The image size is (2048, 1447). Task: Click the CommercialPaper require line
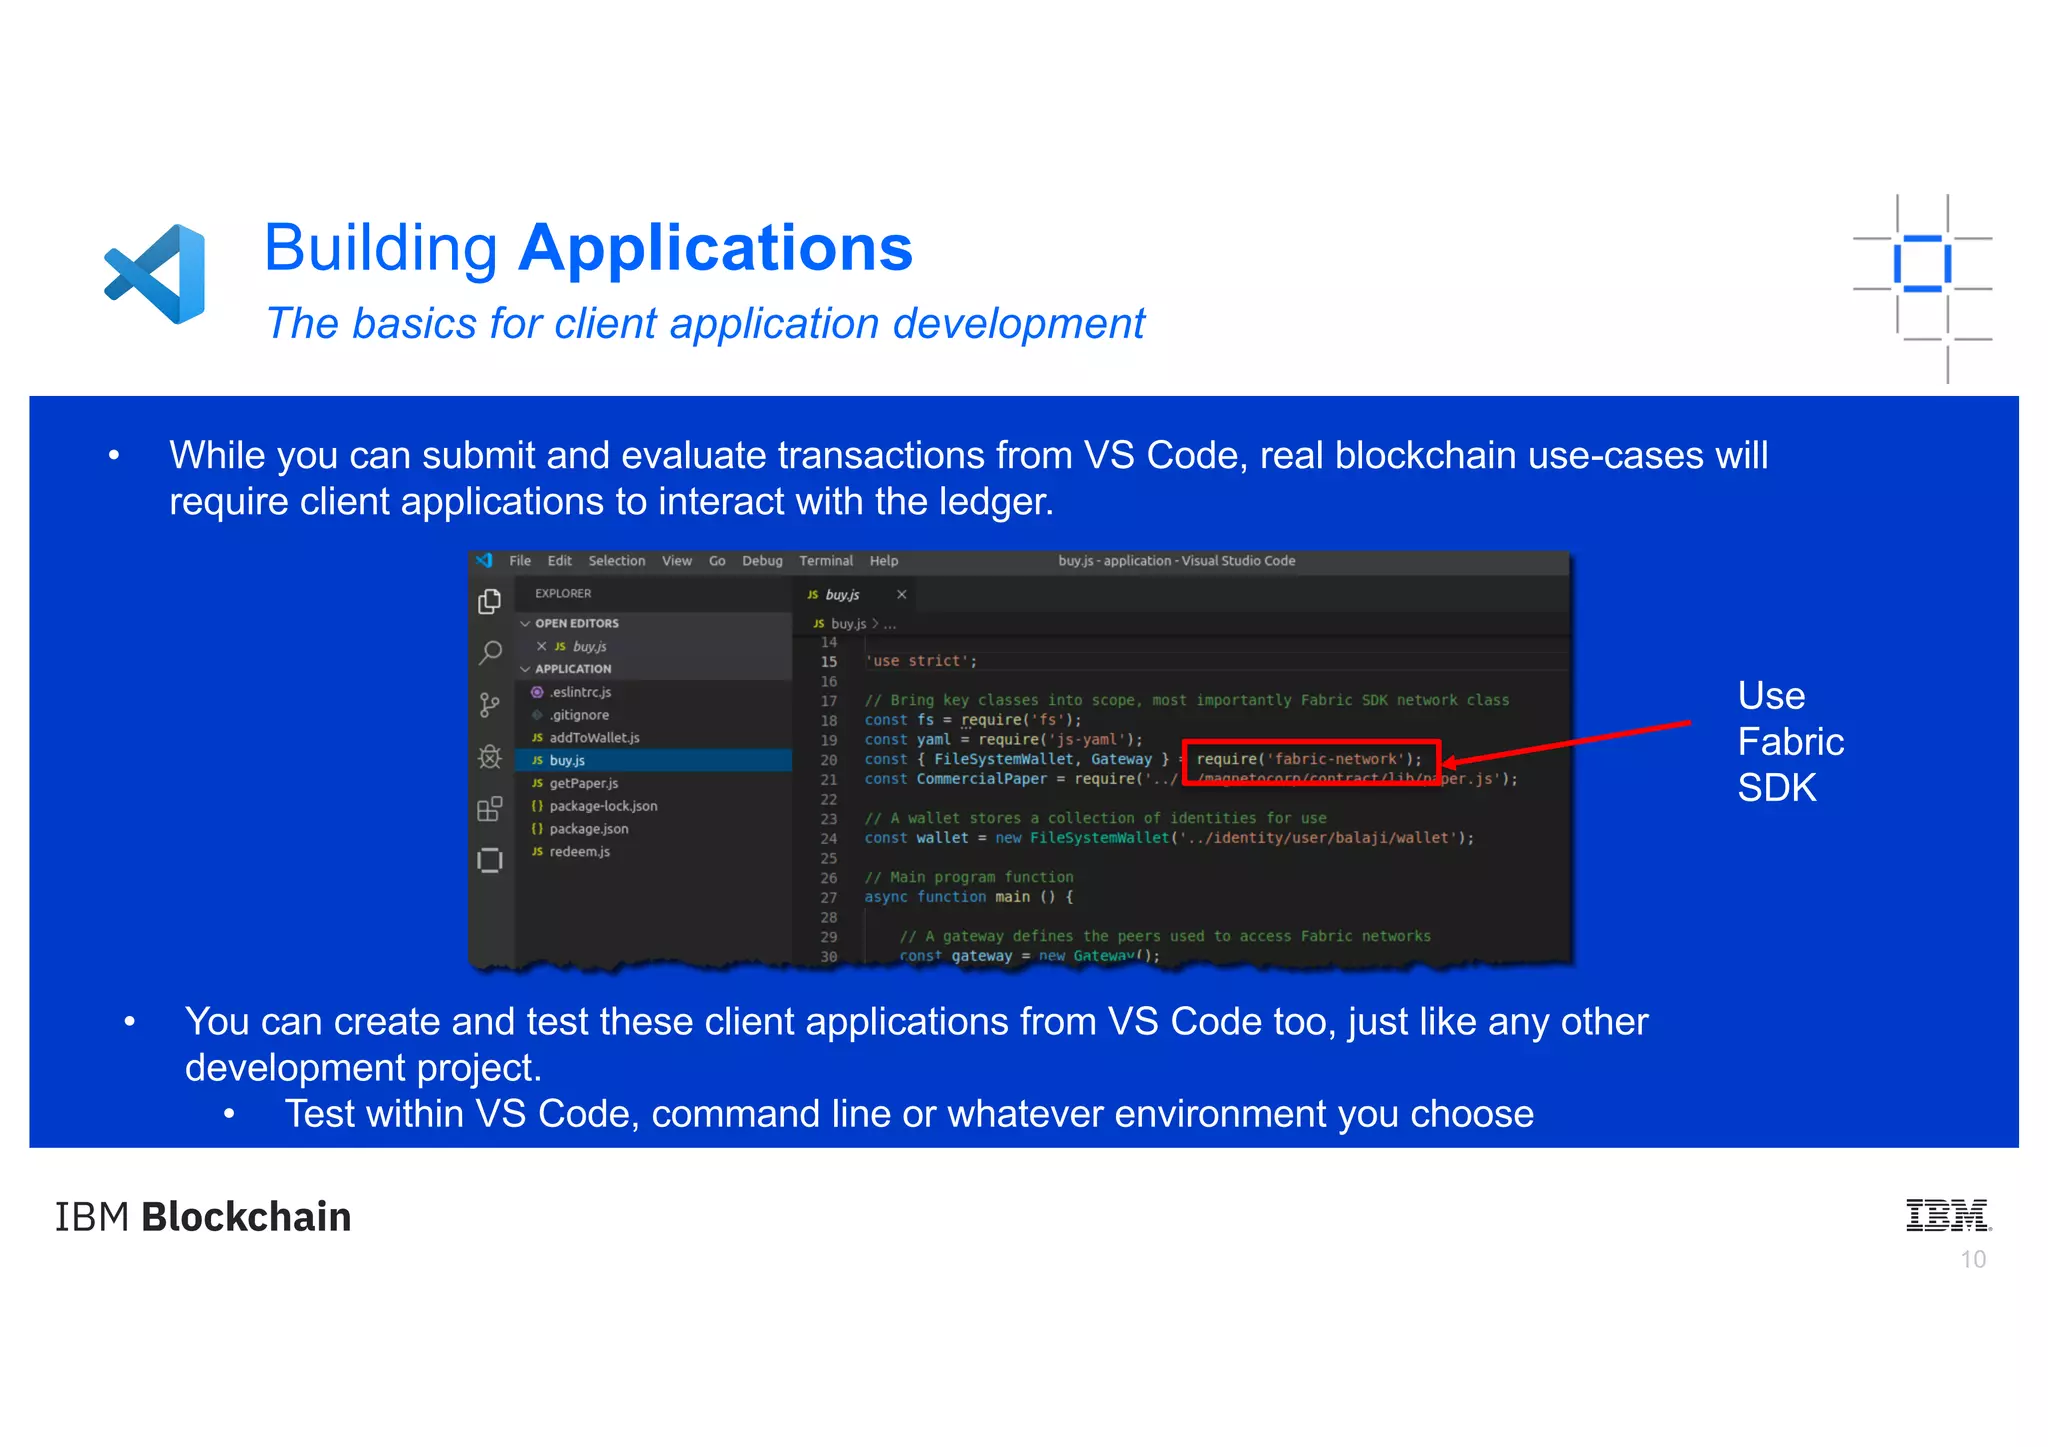[1191, 780]
